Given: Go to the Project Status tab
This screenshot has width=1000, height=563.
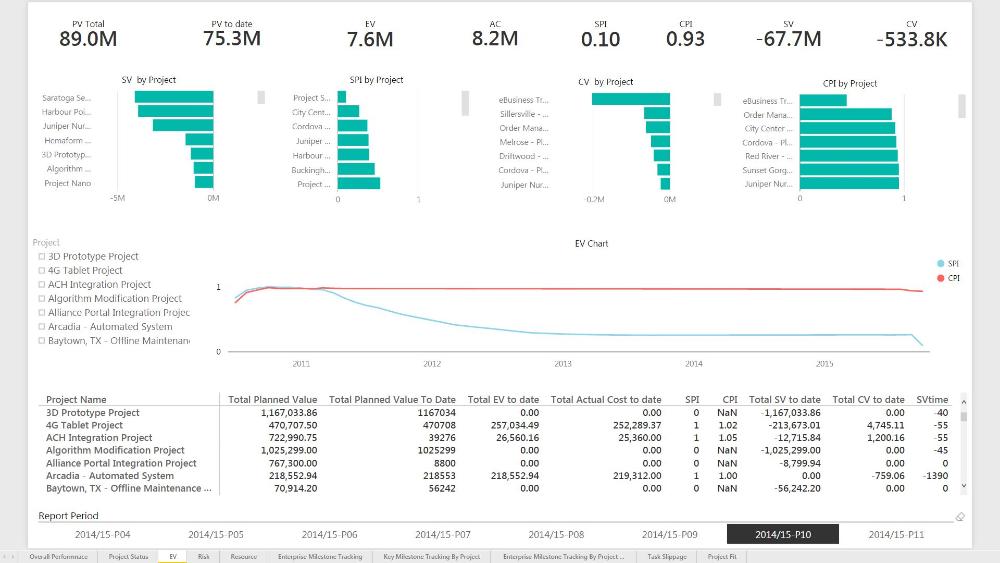Looking at the screenshot, I should coord(128,556).
